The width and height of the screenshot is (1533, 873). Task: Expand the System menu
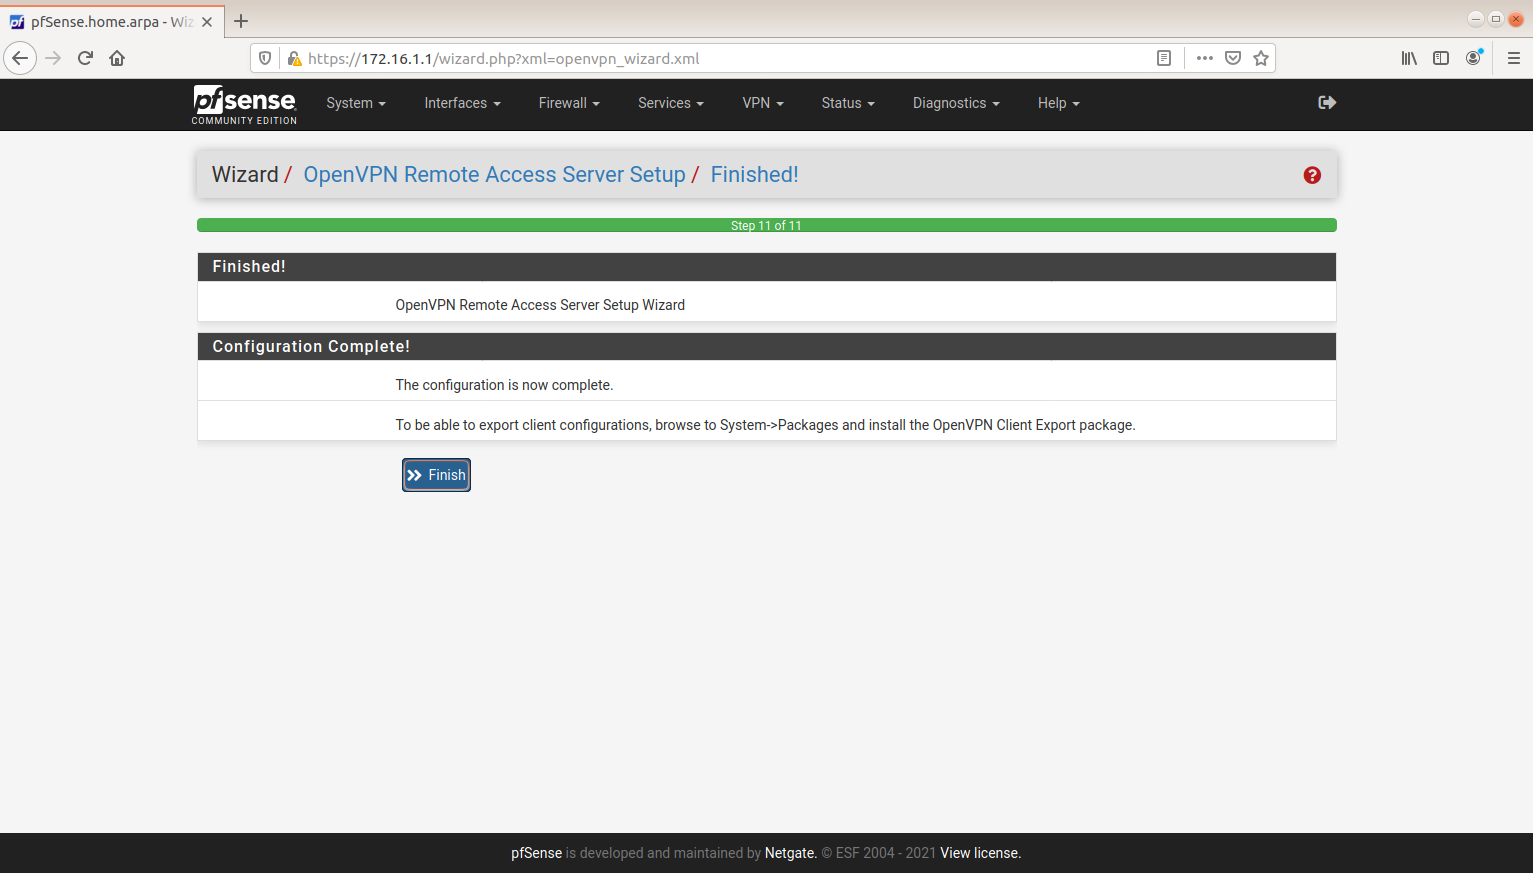(x=356, y=103)
